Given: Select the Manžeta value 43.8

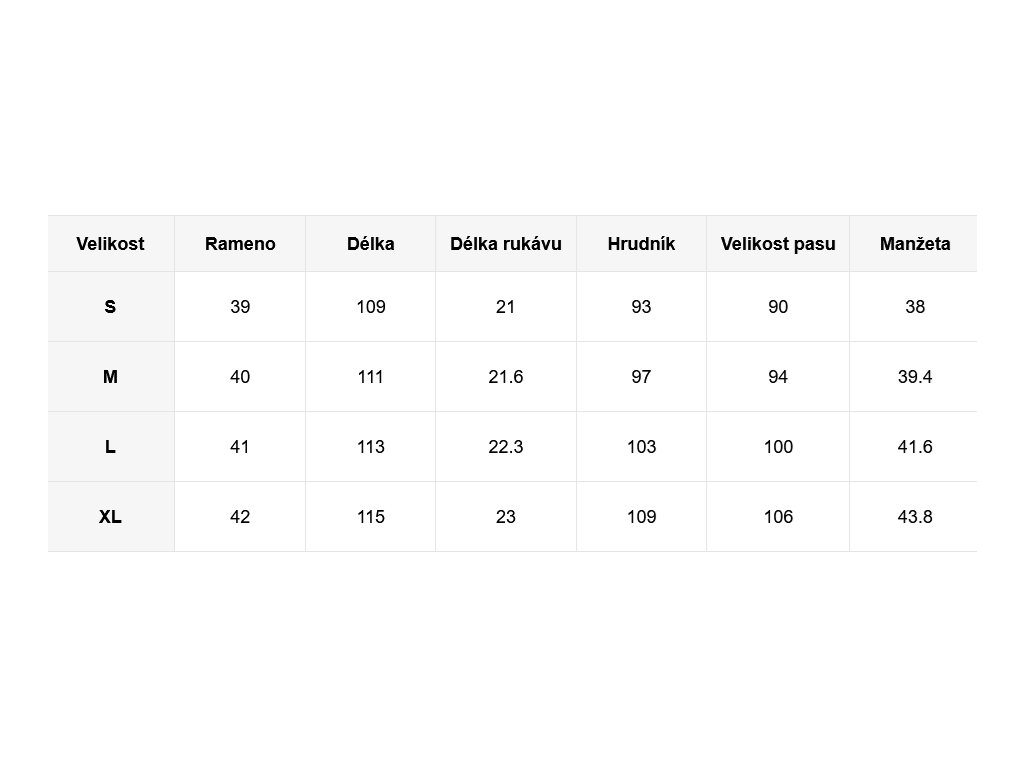Looking at the screenshot, I should 915,517.
